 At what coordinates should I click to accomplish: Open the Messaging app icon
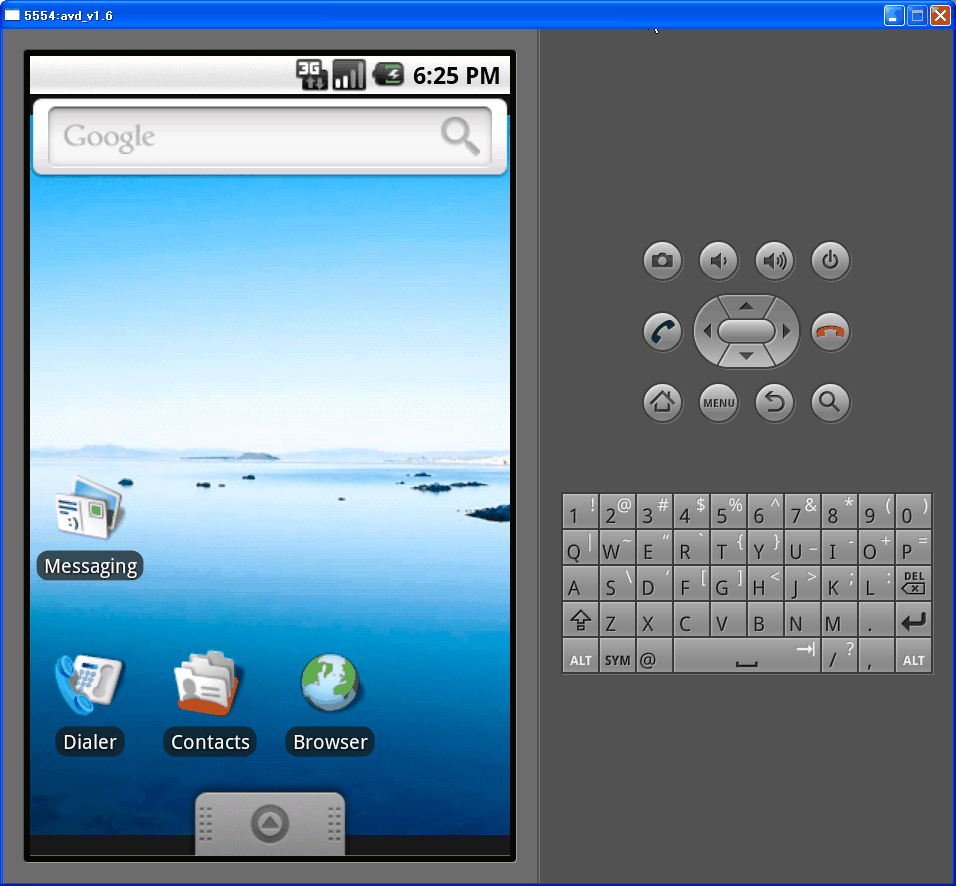(x=90, y=507)
